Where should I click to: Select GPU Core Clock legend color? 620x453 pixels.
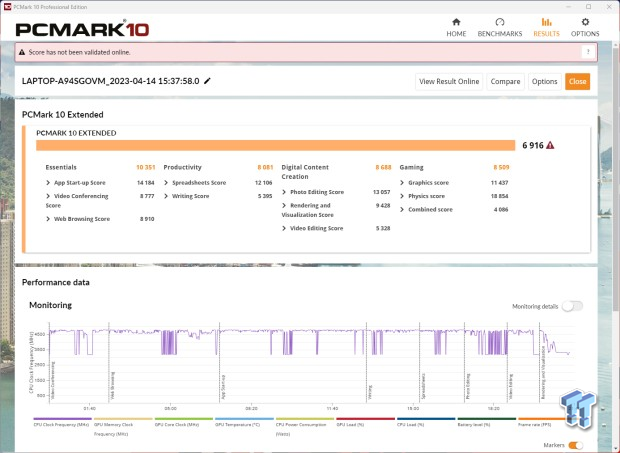[184, 419]
